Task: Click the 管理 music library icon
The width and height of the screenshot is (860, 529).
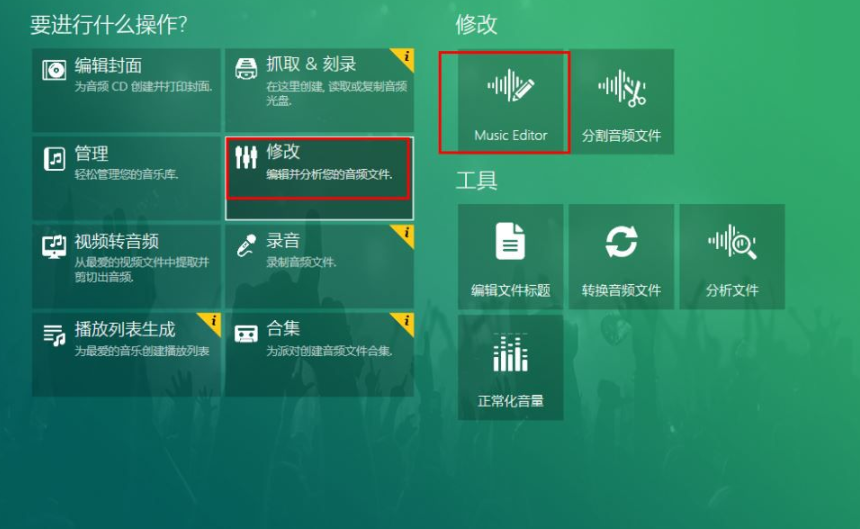Action: tap(54, 159)
